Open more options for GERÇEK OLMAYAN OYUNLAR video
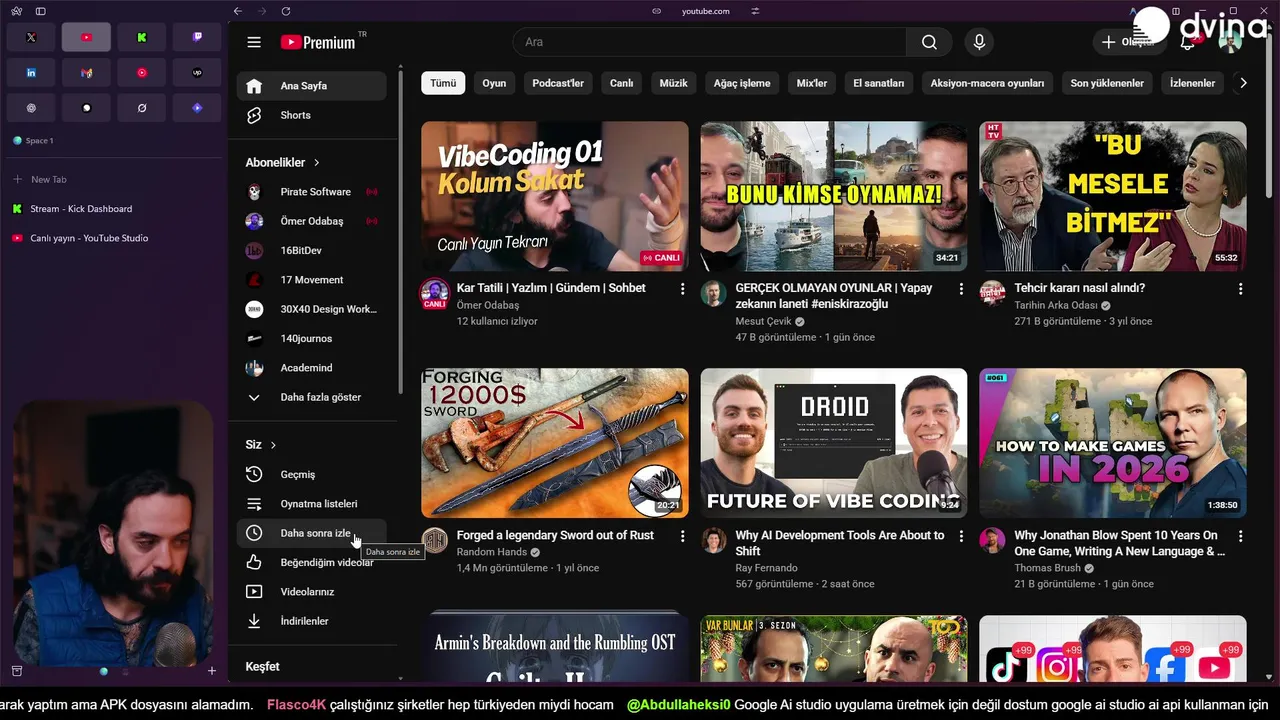 tap(961, 289)
